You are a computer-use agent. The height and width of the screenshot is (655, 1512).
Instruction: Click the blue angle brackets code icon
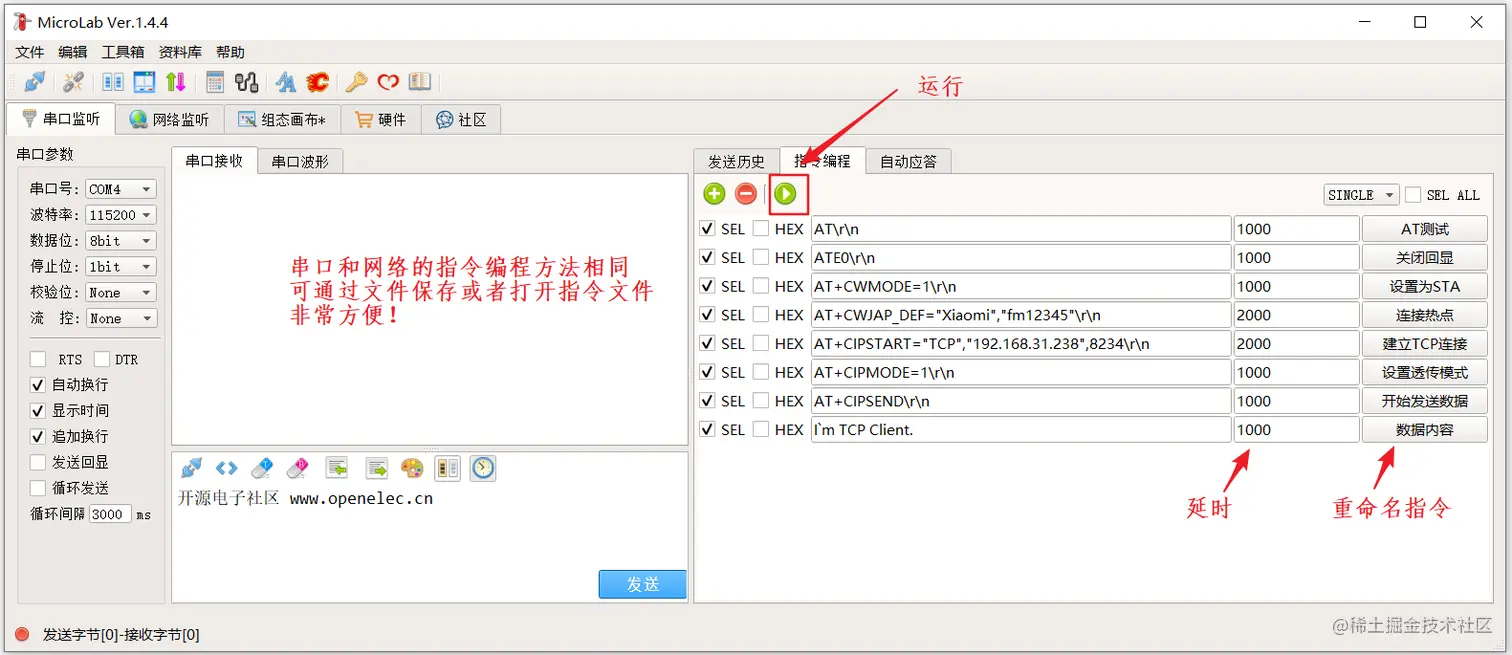pos(227,468)
